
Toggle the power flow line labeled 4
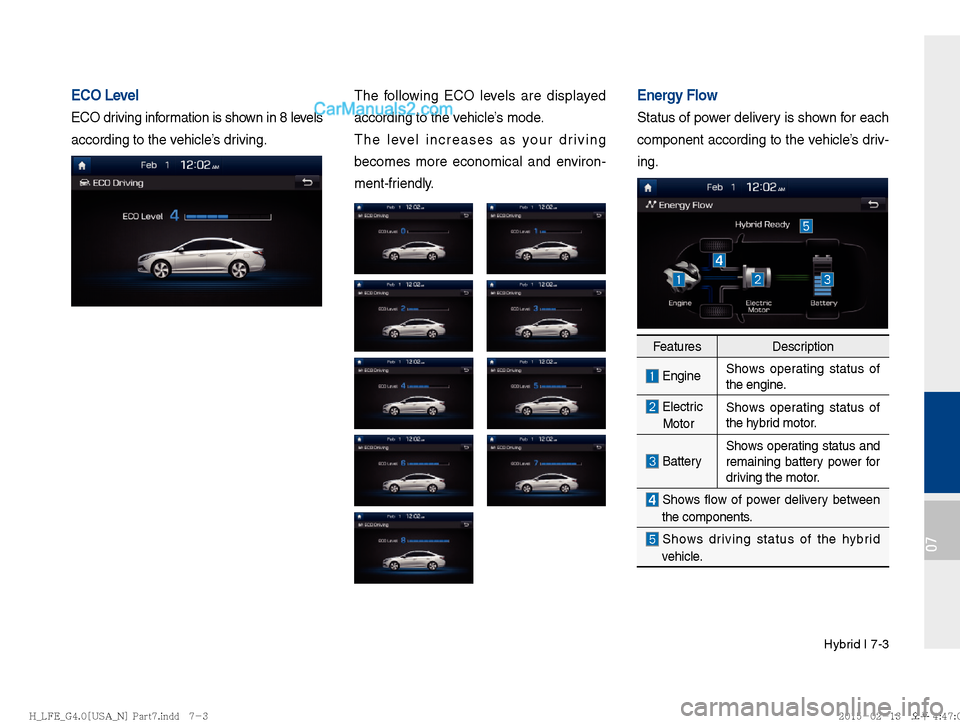click(x=719, y=260)
